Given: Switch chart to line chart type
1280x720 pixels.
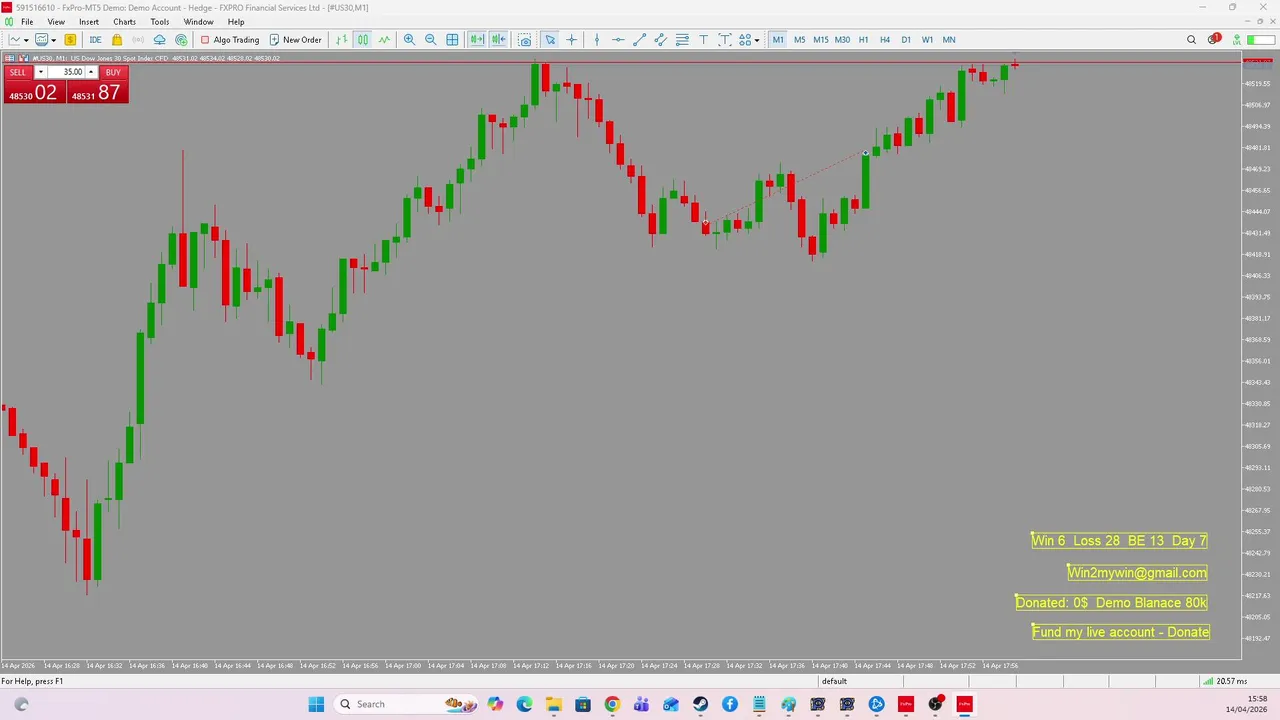Looking at the screenshot, I should pyautogui.click(x=384, y=40).
